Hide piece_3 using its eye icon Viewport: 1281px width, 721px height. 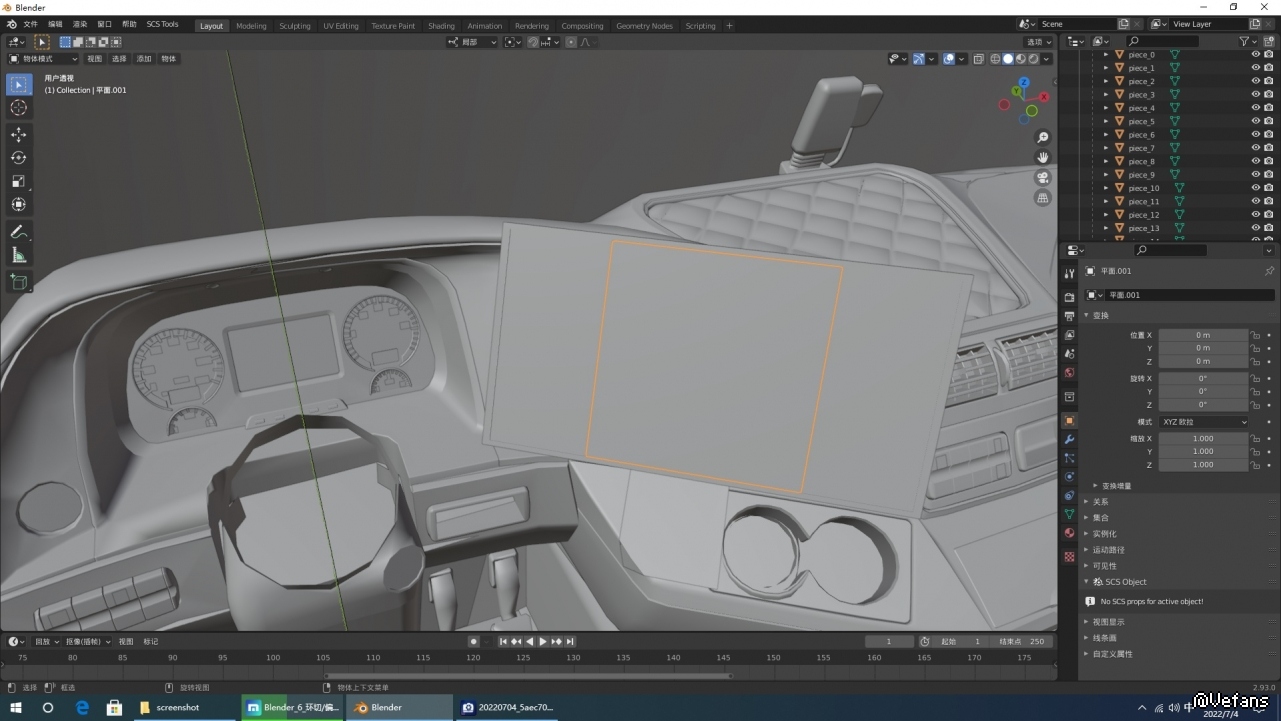[1255, 95]
